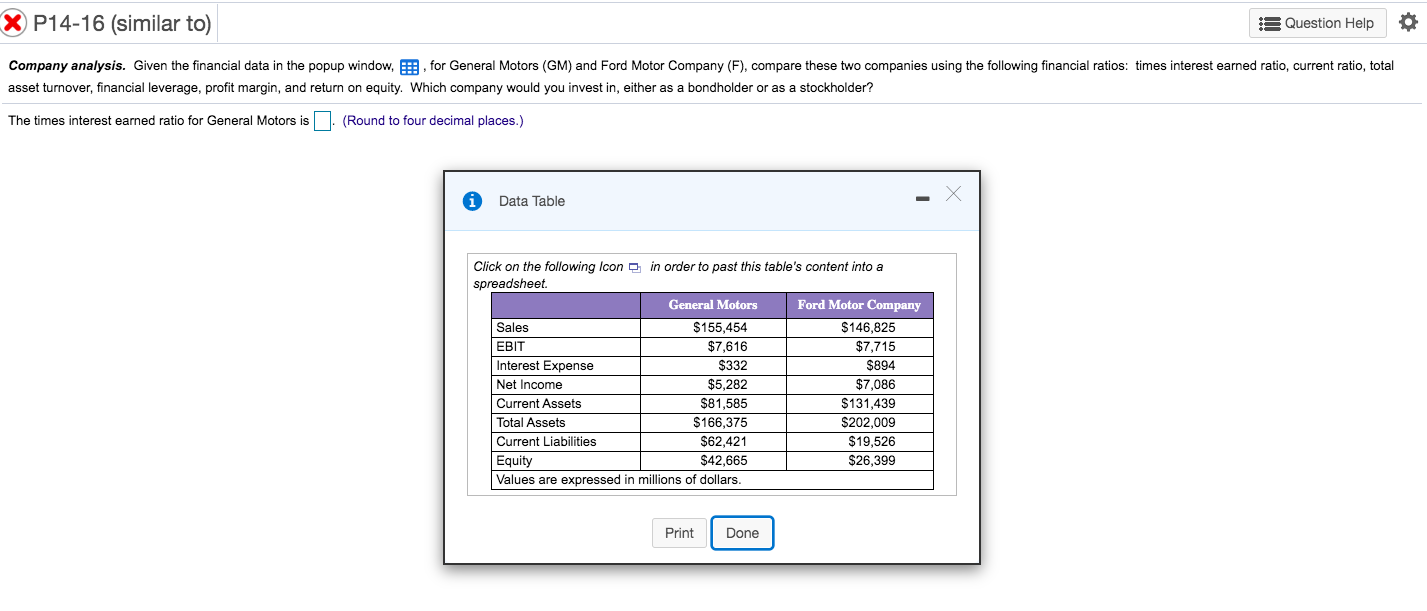Click the Current Liabilities row label

click(546, 442)
